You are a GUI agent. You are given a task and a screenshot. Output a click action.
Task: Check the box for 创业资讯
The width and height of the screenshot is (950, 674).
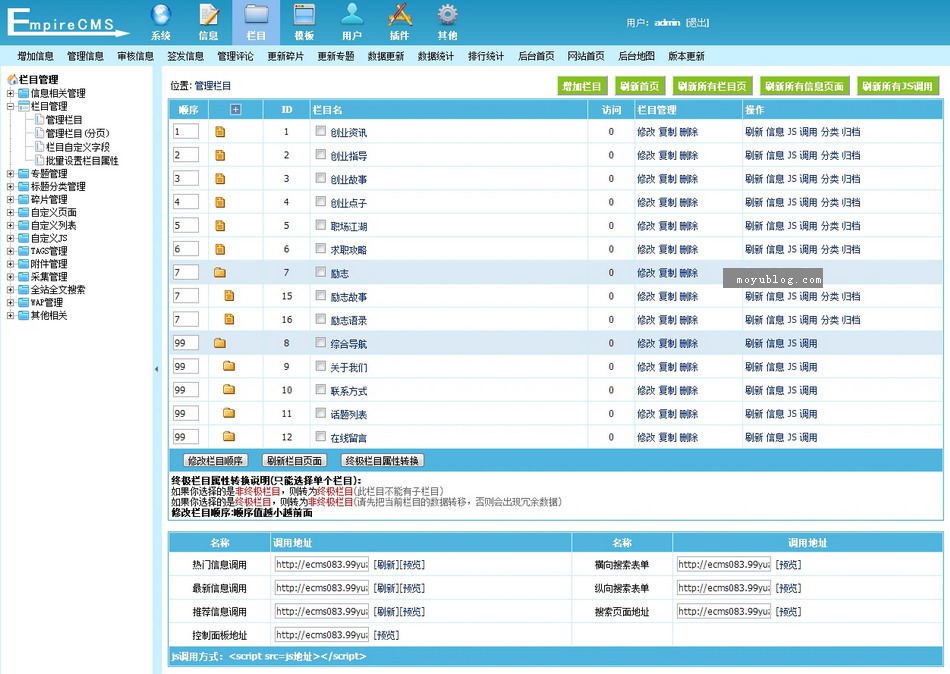click(321, 131)
